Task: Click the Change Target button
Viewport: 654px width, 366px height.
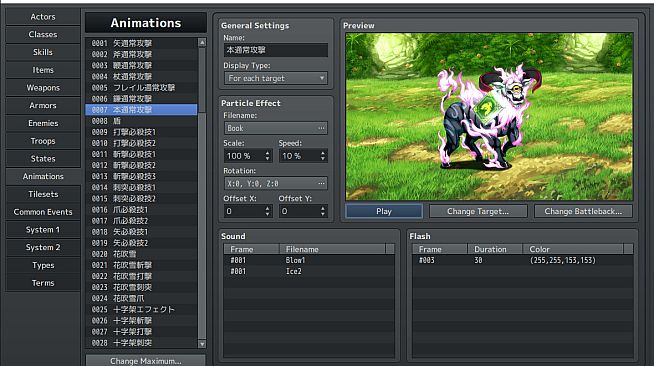Action: coord(478,211)
